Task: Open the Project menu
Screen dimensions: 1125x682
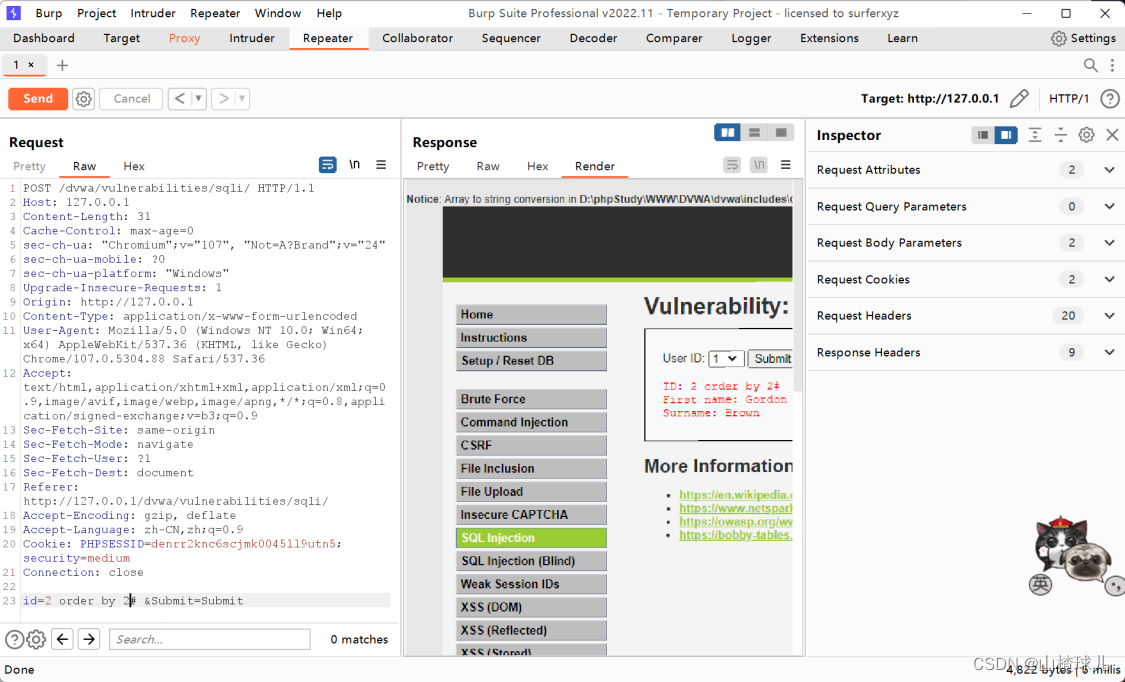Action: pos(96,13)
